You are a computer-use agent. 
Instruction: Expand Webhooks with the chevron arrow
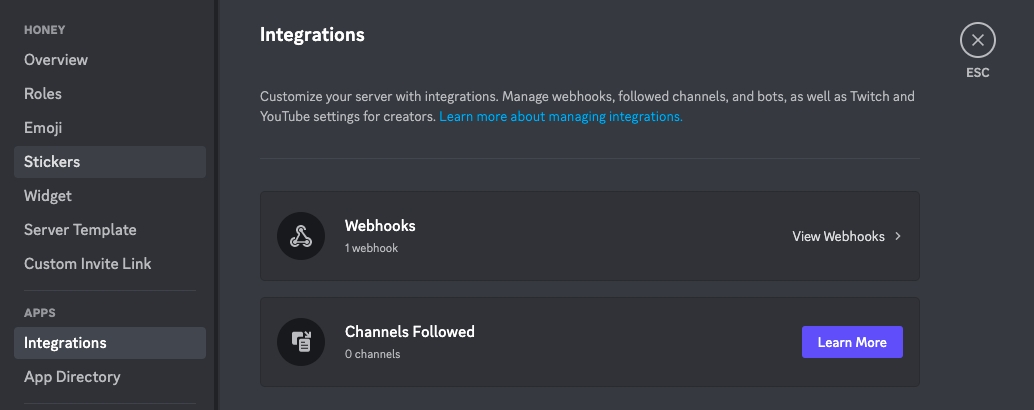pos(897,236)
